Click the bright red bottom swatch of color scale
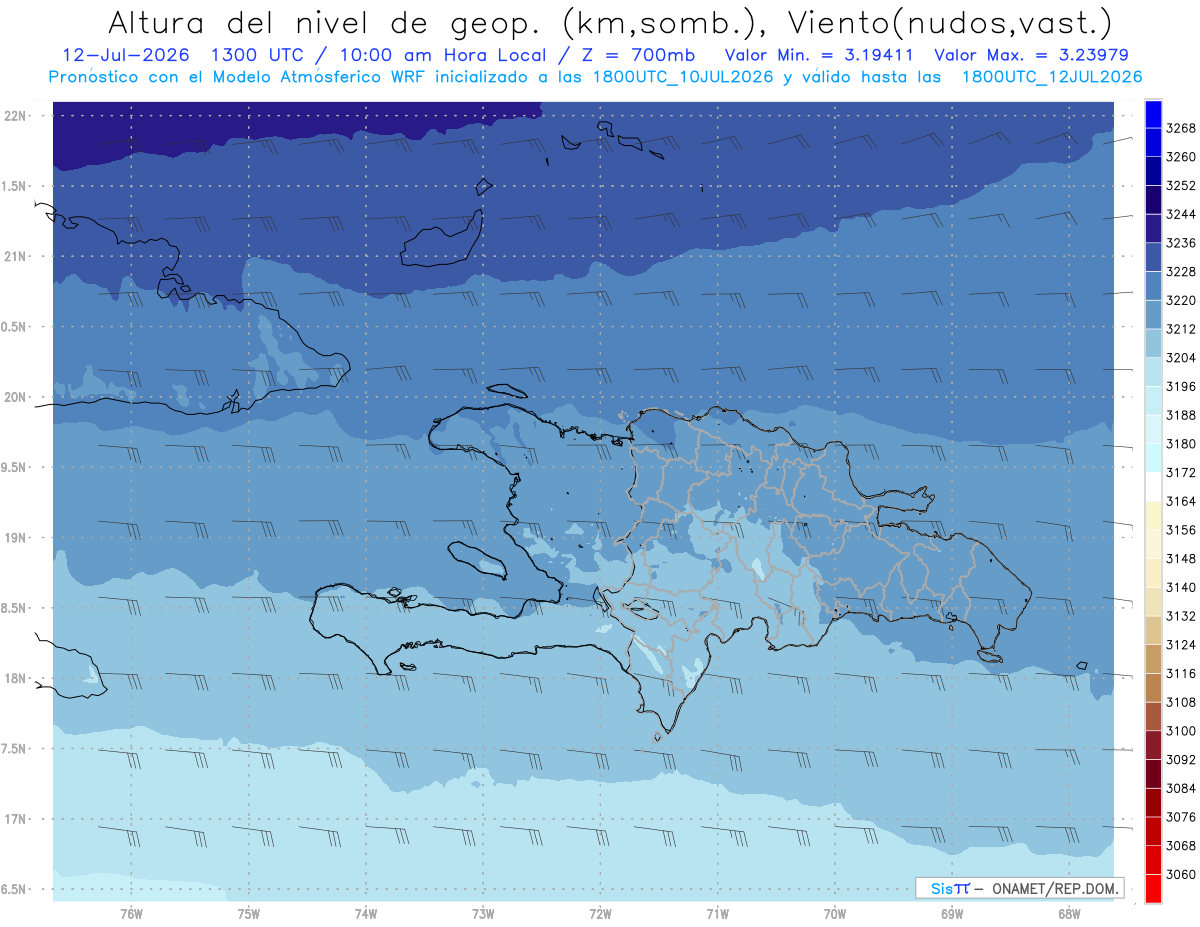The height and width of the screenshot is (927, 1200). click(x=1152, y=888)
